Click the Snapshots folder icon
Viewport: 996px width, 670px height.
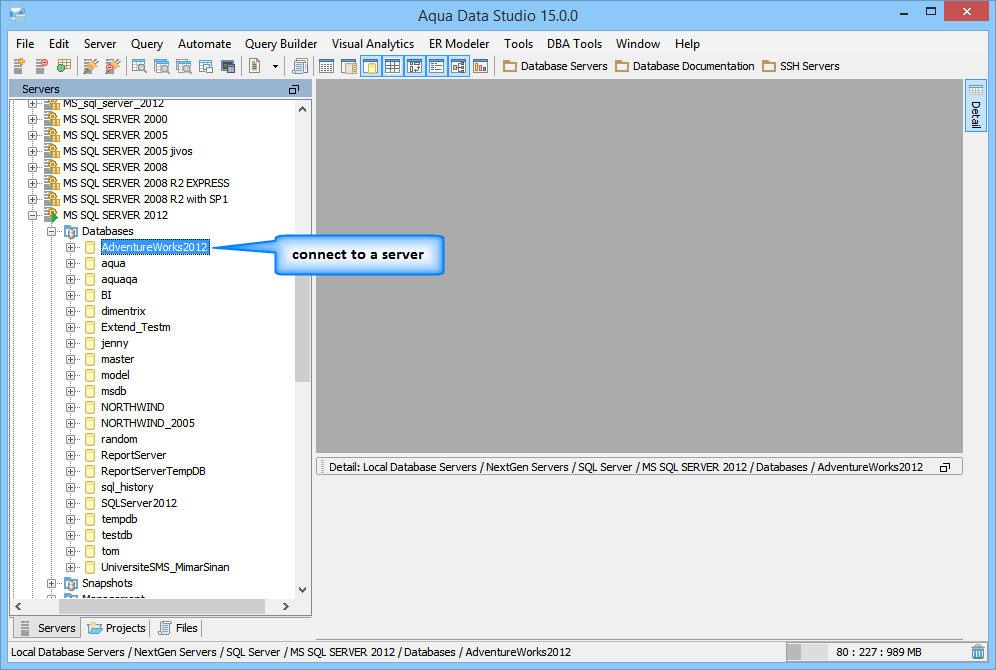[71, 583]
